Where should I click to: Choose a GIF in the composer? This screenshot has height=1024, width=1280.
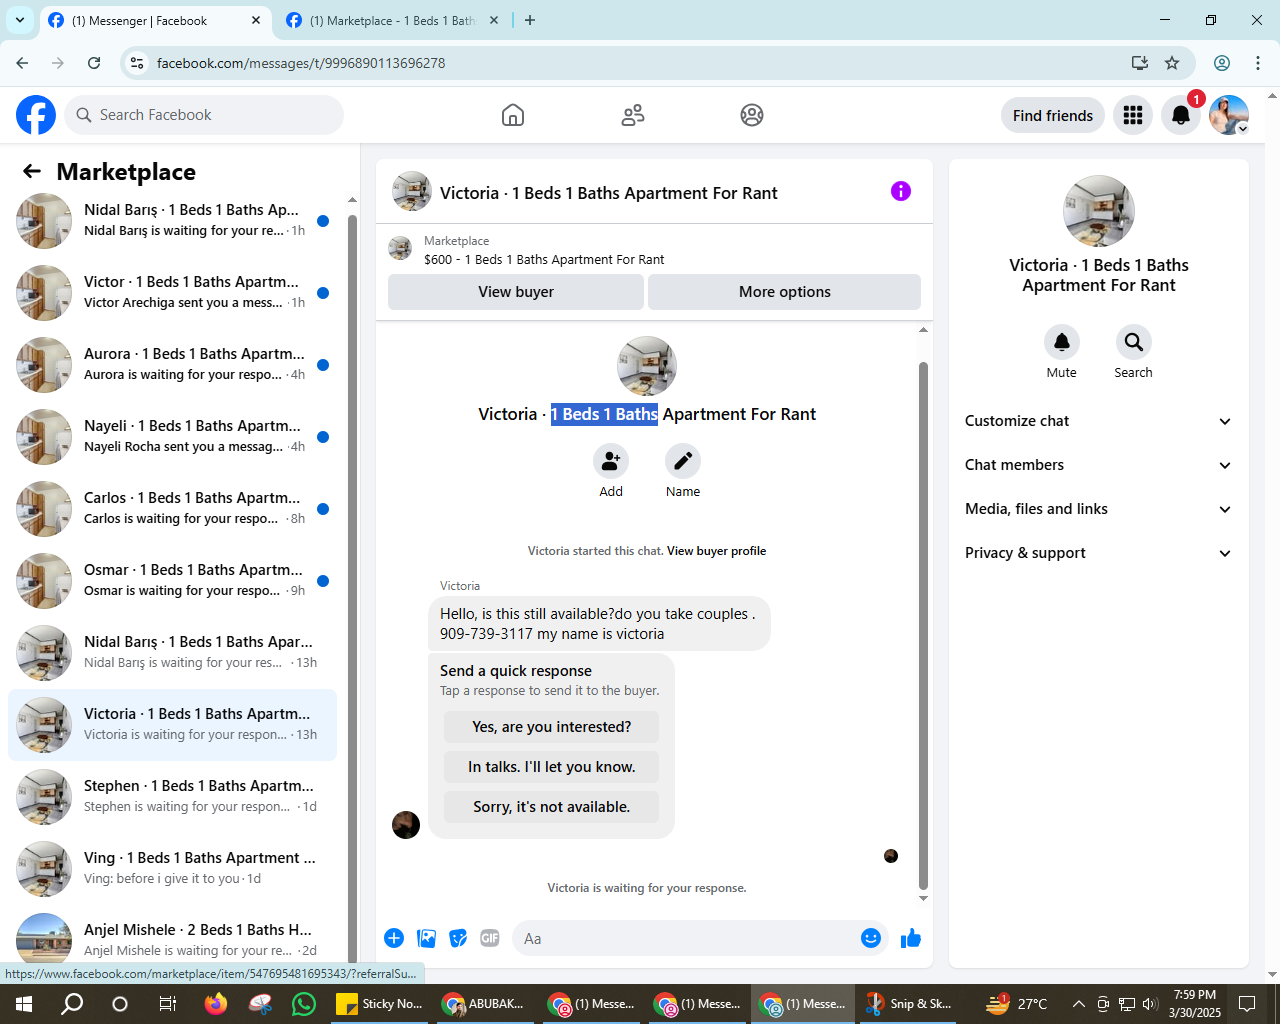pyautogui.click(x=490, y=938)
